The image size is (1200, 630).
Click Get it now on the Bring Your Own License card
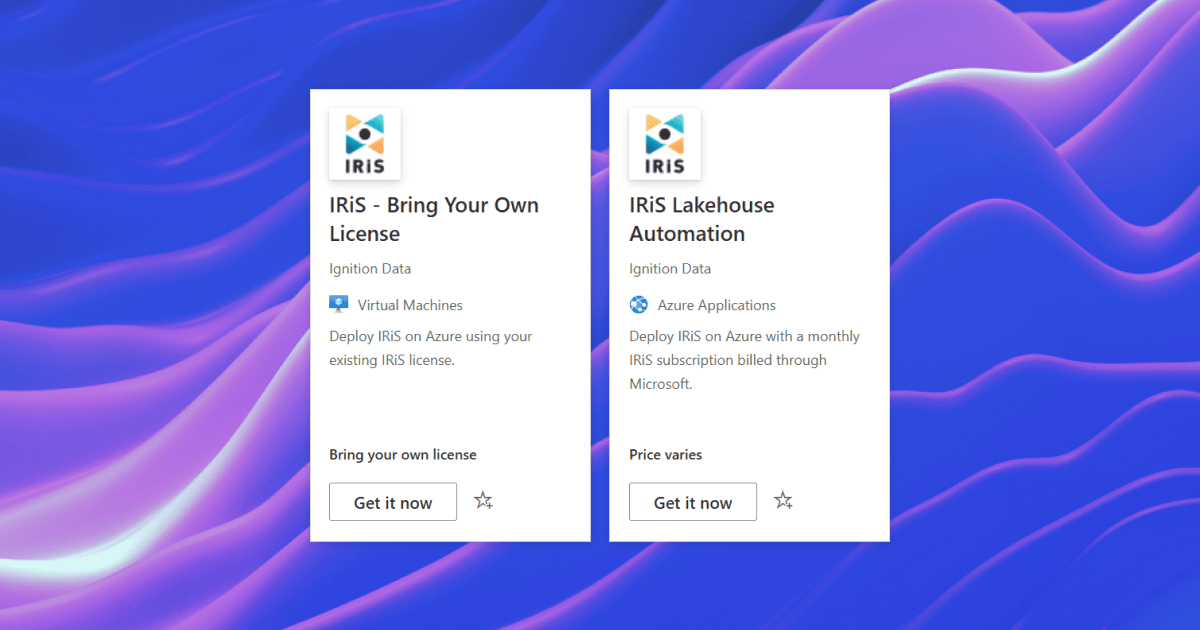[392, 501]
